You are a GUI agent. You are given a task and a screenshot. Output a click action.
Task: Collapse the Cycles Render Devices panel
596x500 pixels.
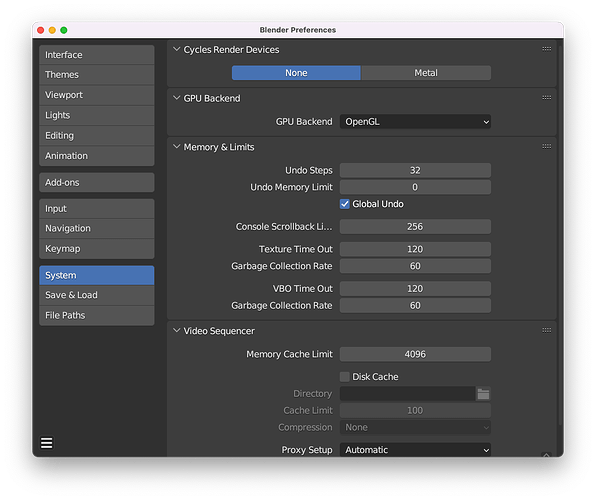[176, 49]
